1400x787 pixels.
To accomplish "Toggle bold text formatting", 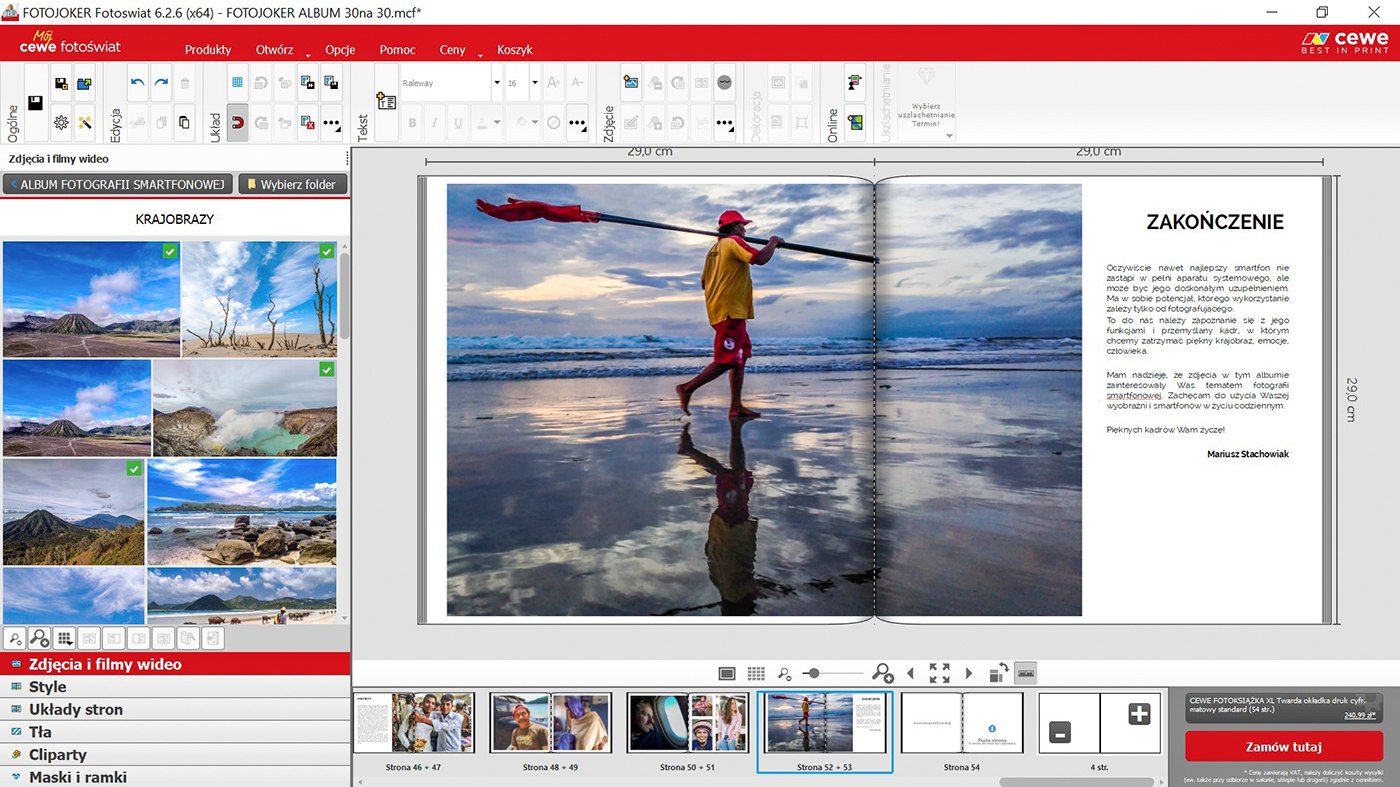I will (x=411, y=123).
